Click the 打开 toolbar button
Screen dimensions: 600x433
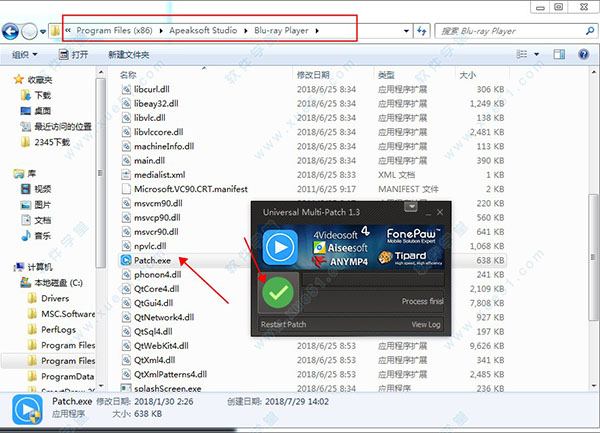[73, 55]
